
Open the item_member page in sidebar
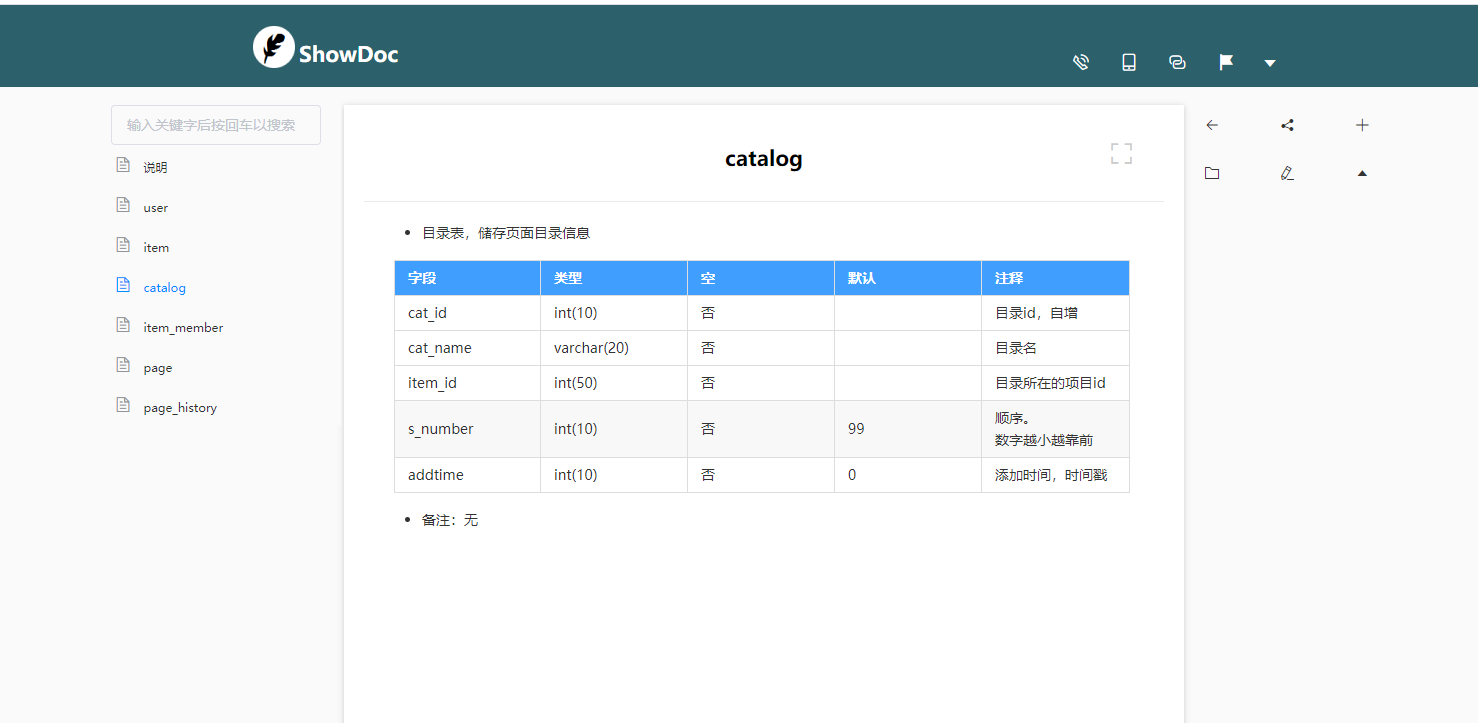coord(183,327)
